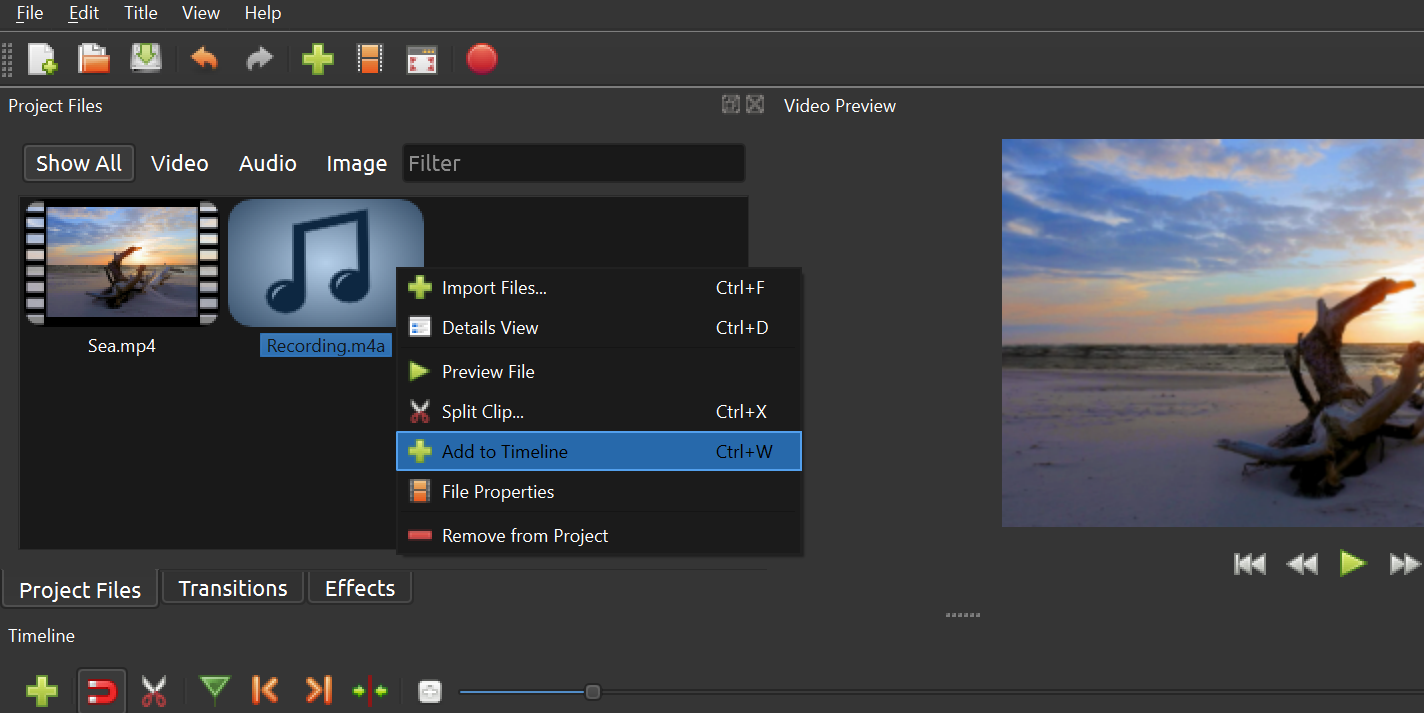Viewport: 1424px width, 713px height.
Task: Open Choose Profile filmstrip icon in toolbar
Action: pyautogui.click(x=370, y=60)
